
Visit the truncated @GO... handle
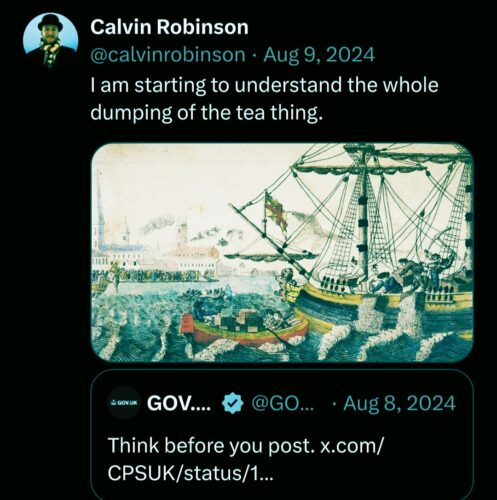(283, 403)
